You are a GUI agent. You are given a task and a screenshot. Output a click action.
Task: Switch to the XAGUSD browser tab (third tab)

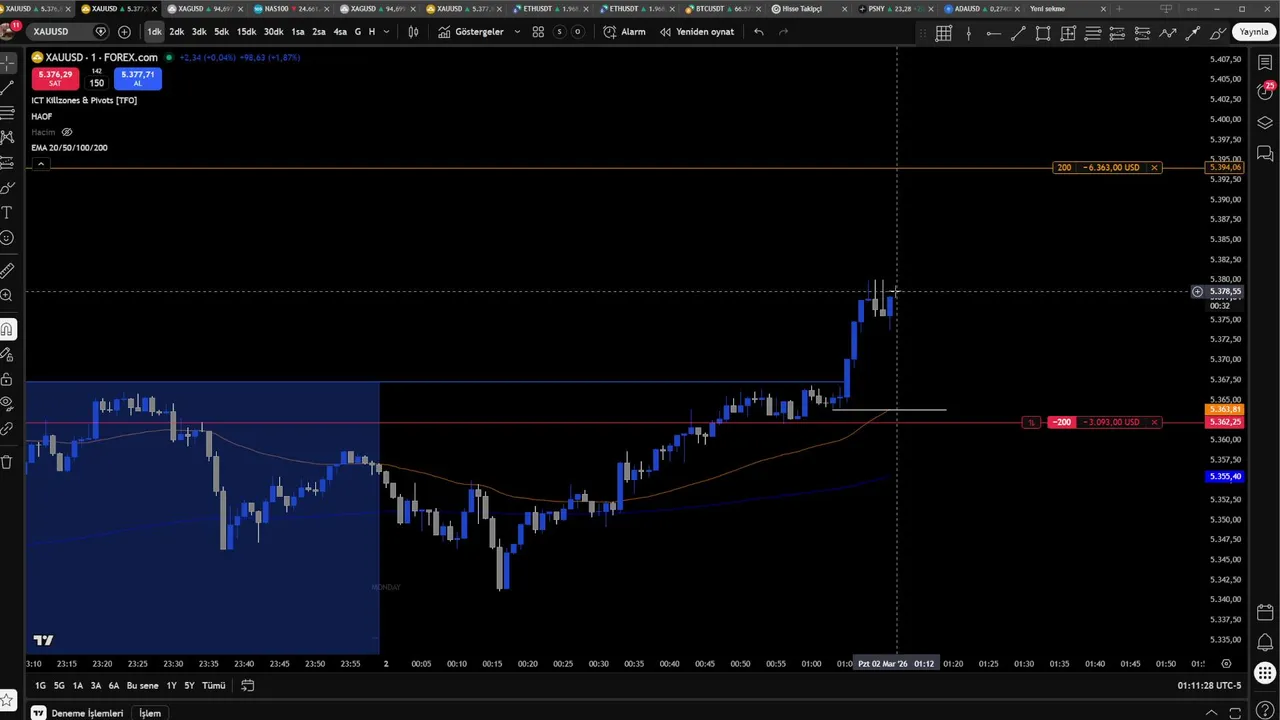[203, 9]
